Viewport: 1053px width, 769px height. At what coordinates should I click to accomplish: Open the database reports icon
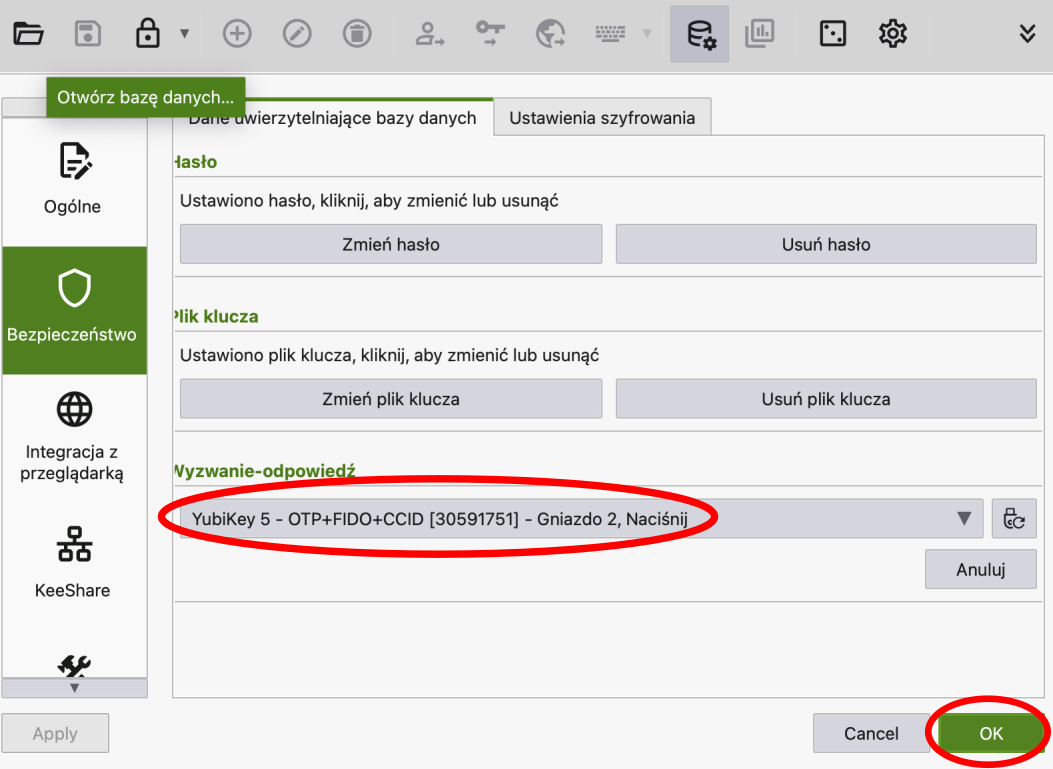click(x=760, y=34)
